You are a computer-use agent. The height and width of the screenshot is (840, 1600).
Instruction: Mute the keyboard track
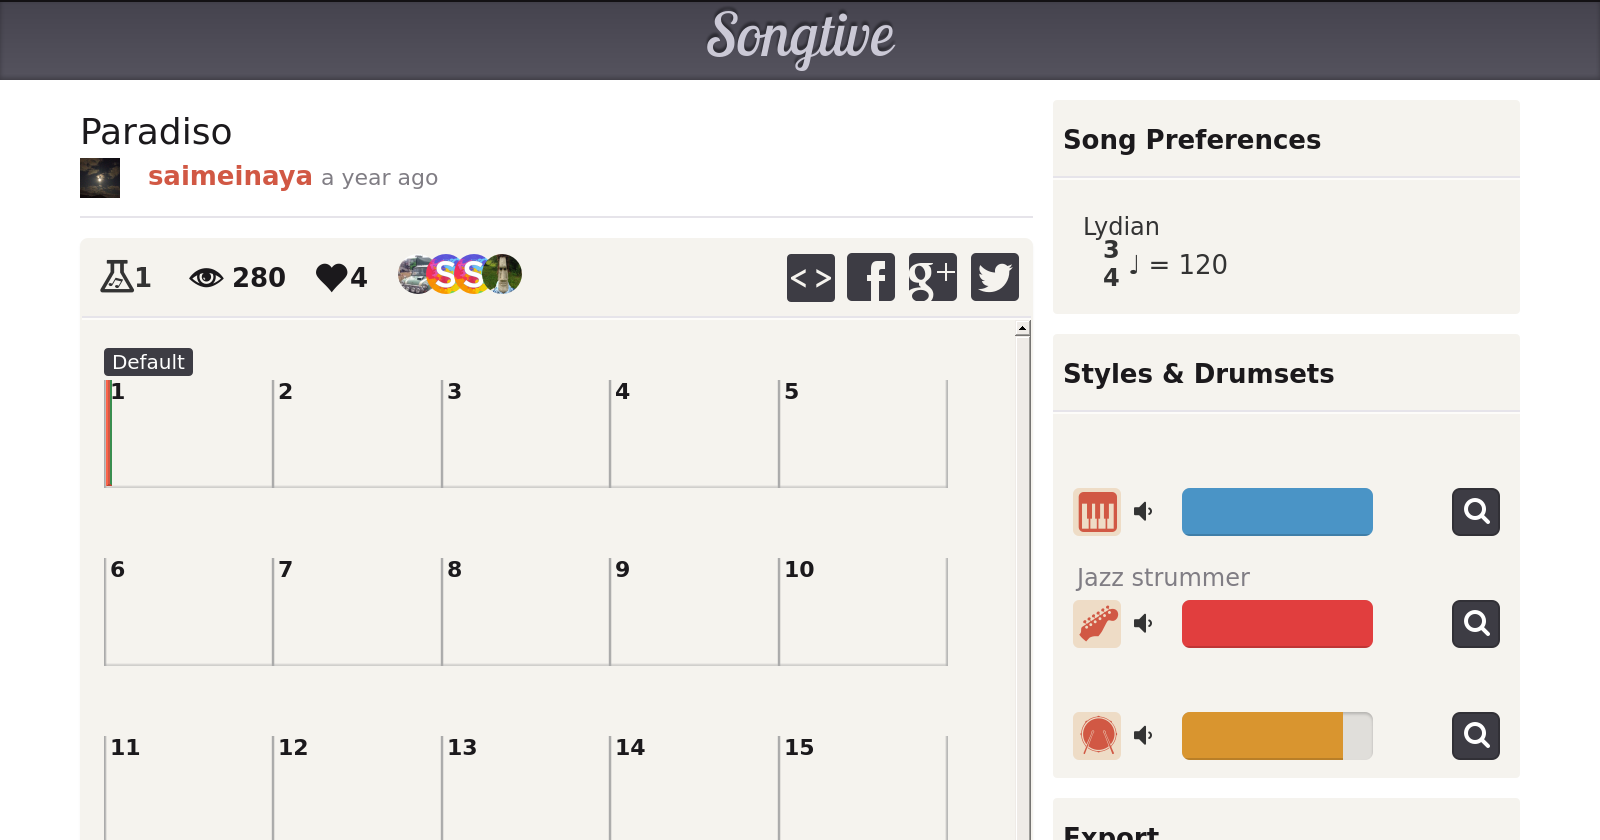point(1144,512)
